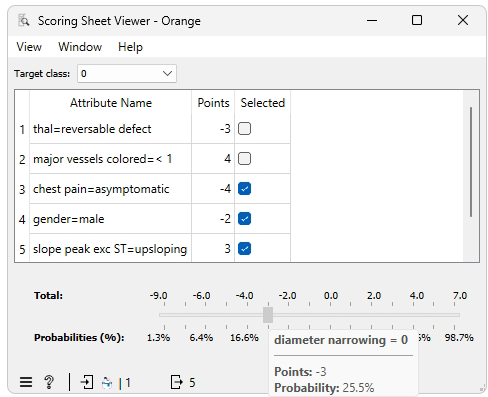Click the Scoring Sheet Viewer title bar icon
This screenshot has width=488, height=397.
(x=24, y=21)
